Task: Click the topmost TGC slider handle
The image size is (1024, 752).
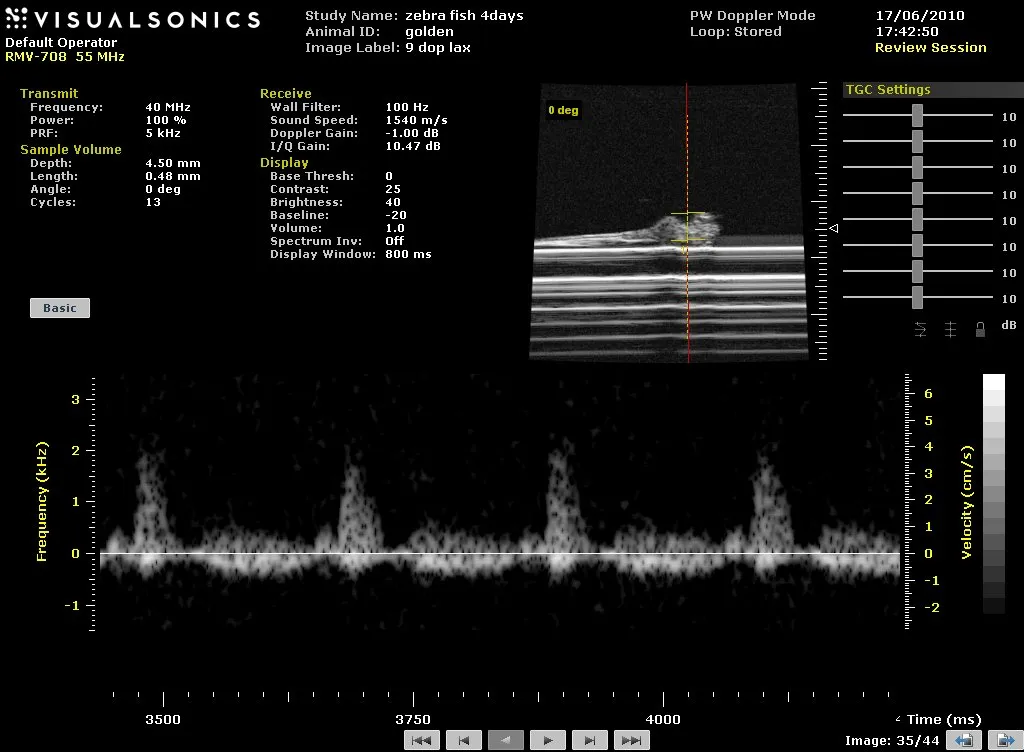Action: pyautogui.click(x=917, y=116)
